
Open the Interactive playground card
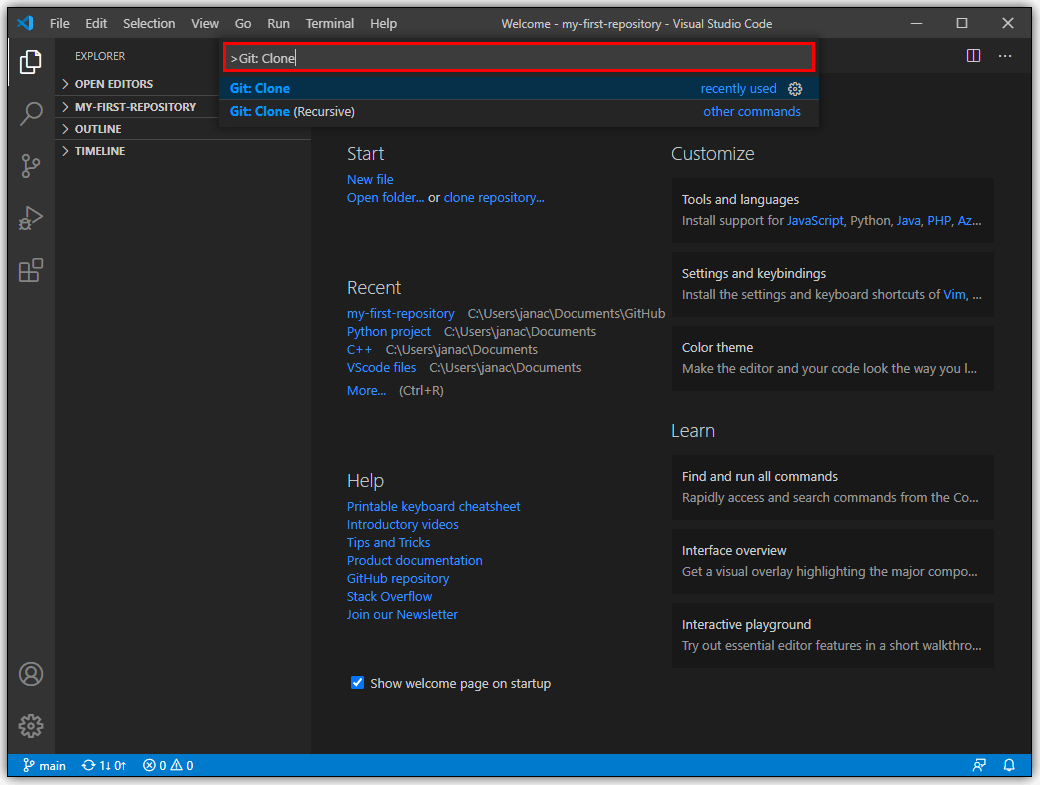pyautogui.click(x=832, y=635)
